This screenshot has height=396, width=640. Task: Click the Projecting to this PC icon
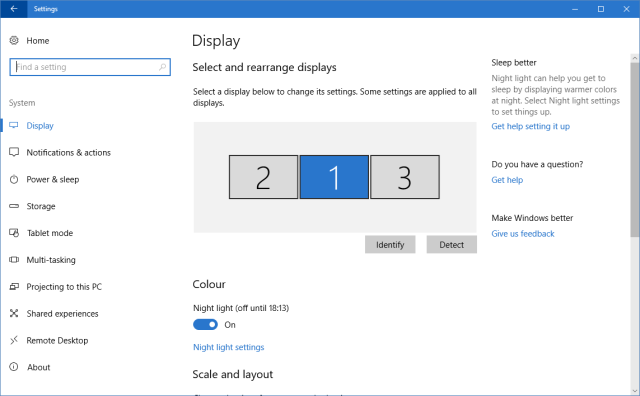(14, 287)
